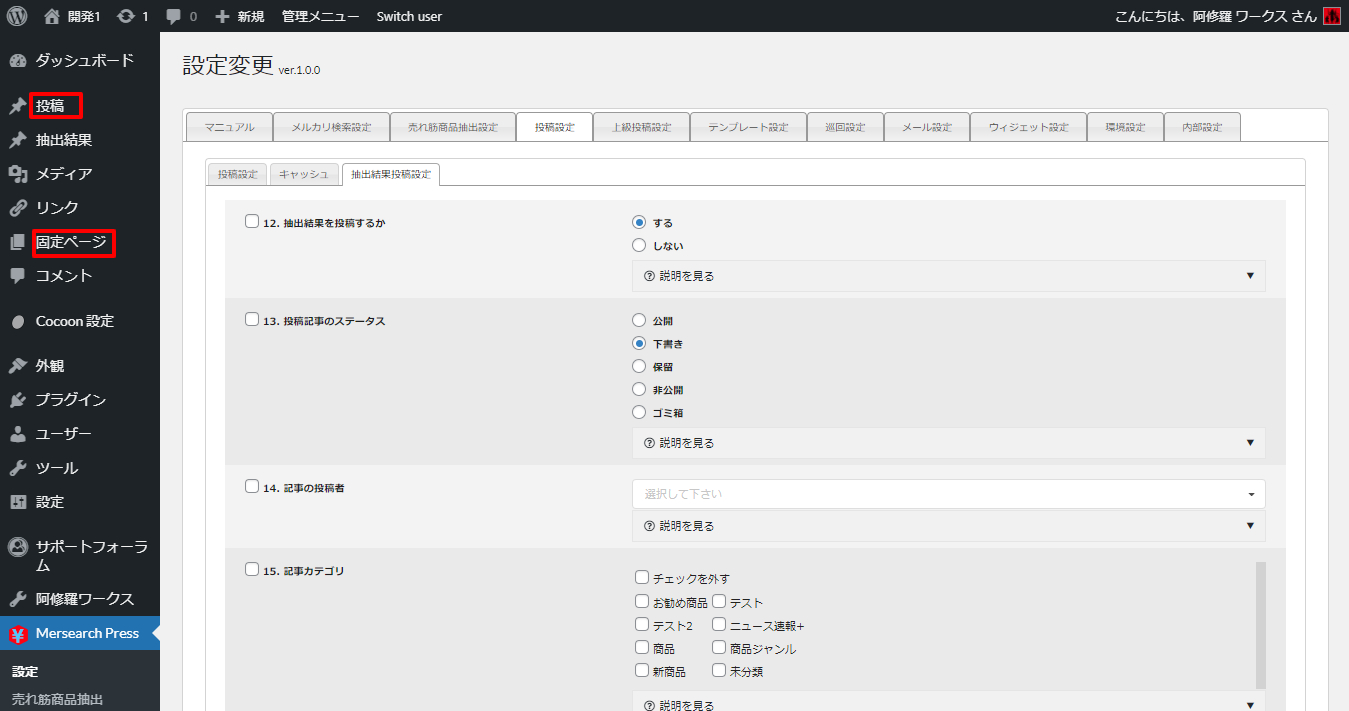Open the プラグイン plugin icon in sidebar

(x=17, y=400)
